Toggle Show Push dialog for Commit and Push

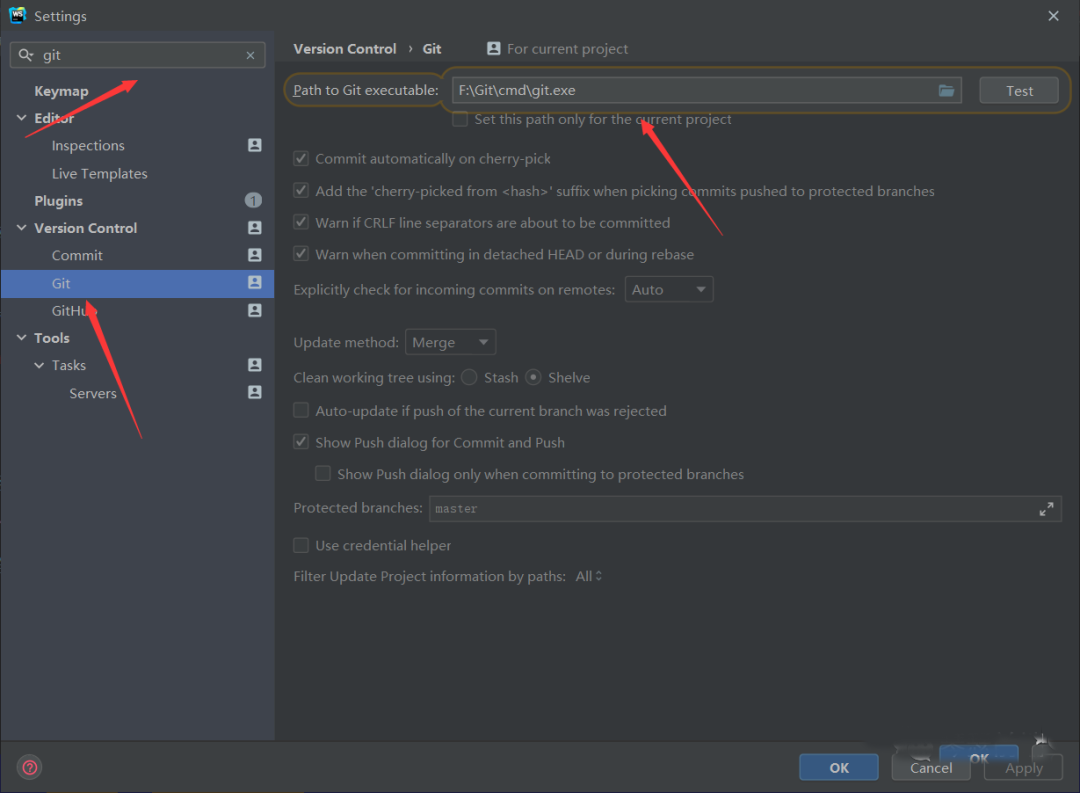point(301,442)
